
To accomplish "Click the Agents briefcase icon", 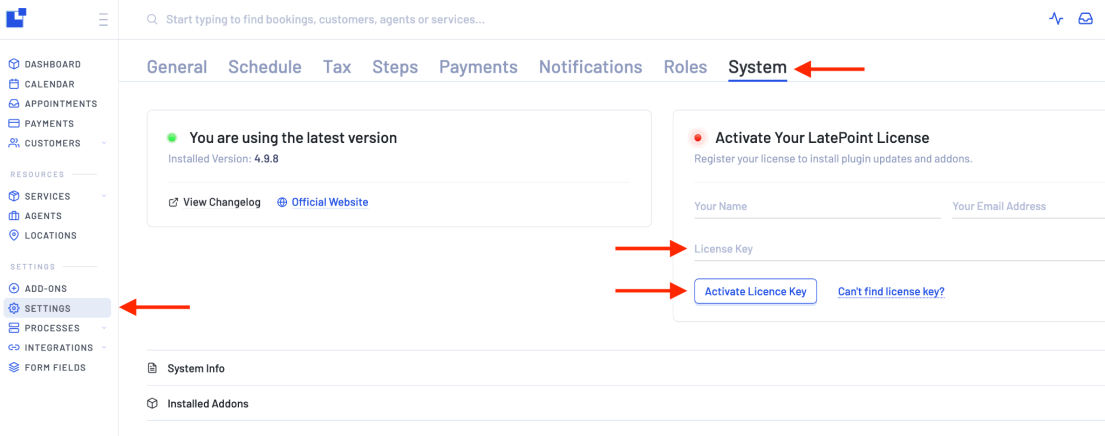I will (x=13, y=216).
